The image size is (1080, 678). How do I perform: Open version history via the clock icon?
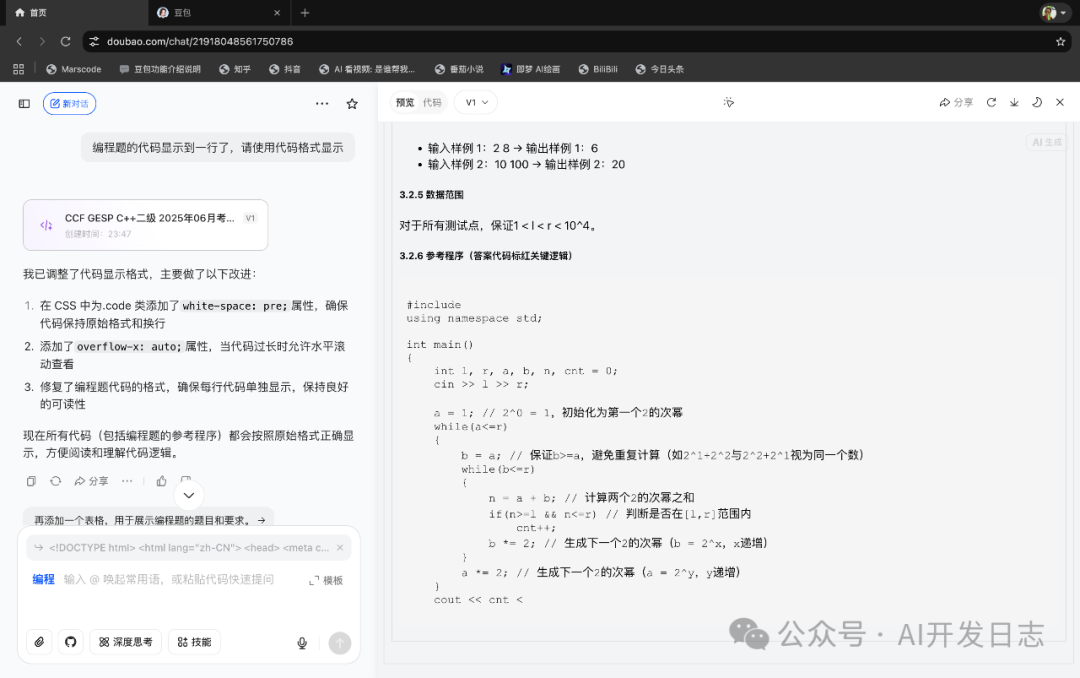pos(1037,102)
